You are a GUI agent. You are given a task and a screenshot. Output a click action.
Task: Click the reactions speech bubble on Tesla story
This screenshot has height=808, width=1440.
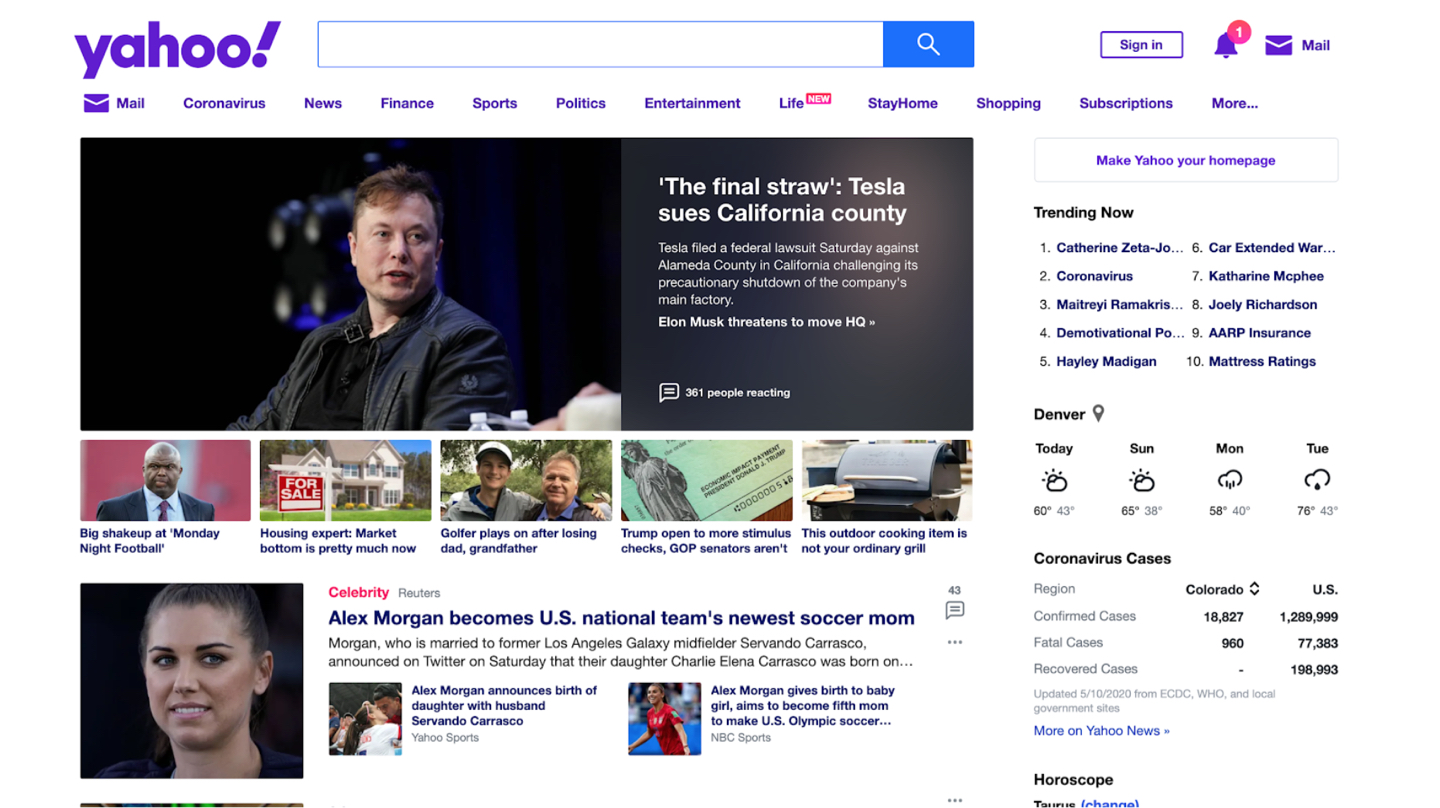[668, 392]
